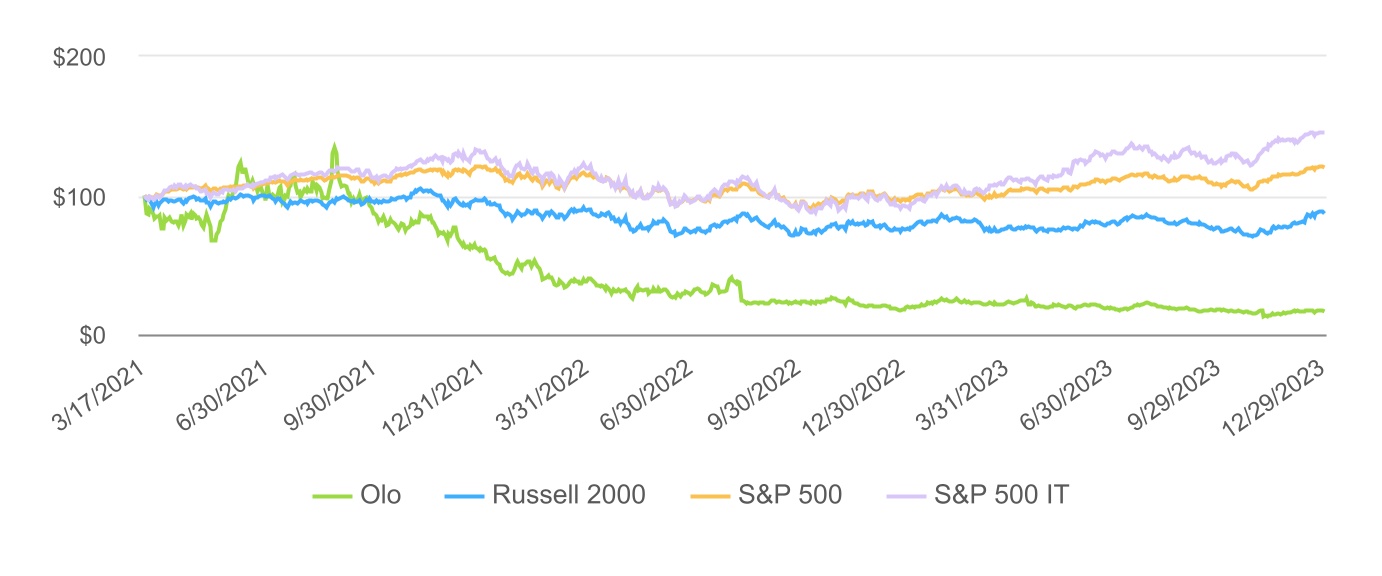1382x576 pixels.
Task: Toggle the S&P 500 IT legend label
Action: pos(1001,495)
